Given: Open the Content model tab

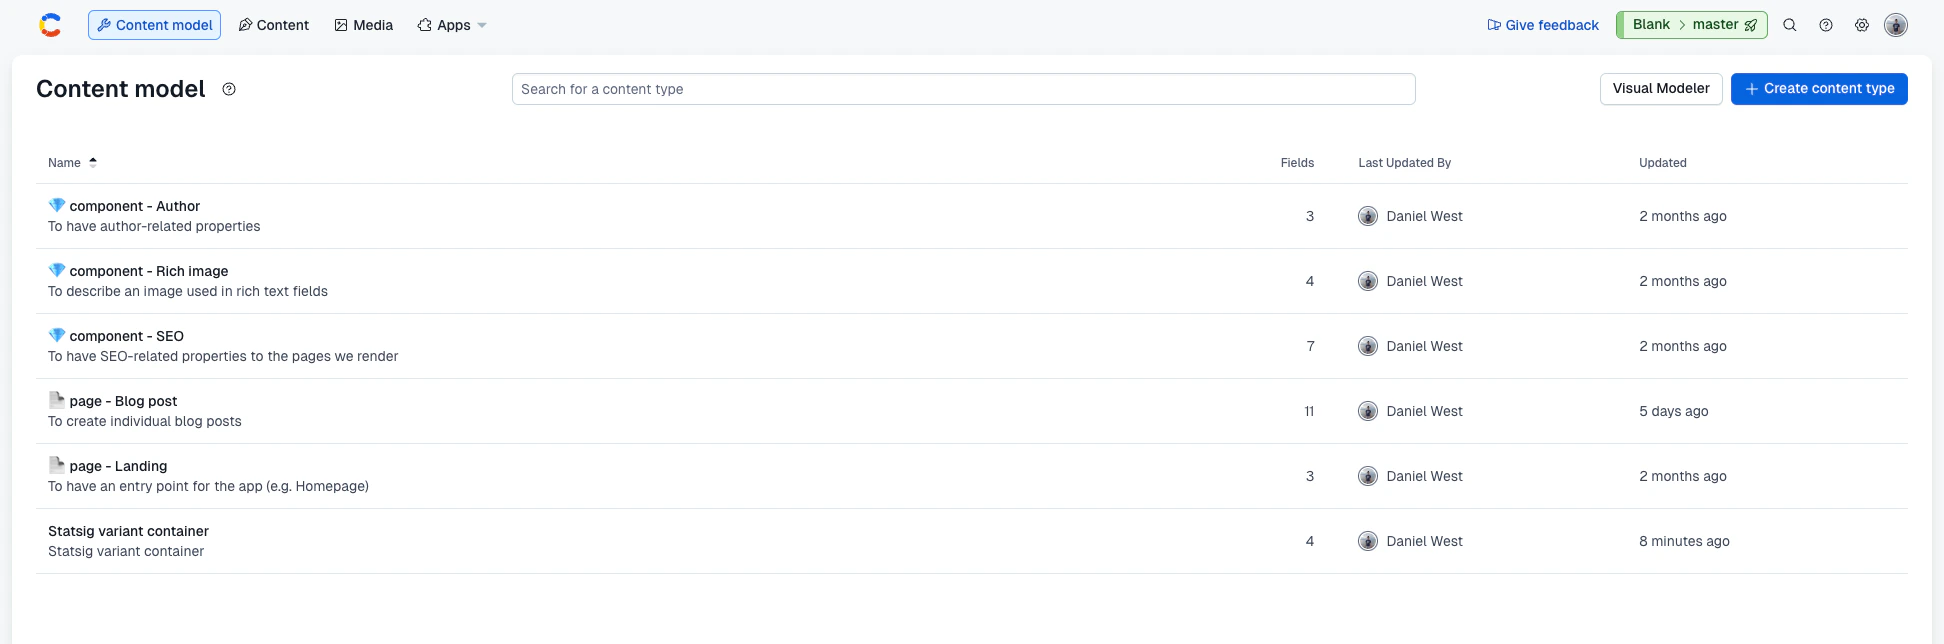Looking at the screenshot, I should pyautogui.click(x=154, y=25).
